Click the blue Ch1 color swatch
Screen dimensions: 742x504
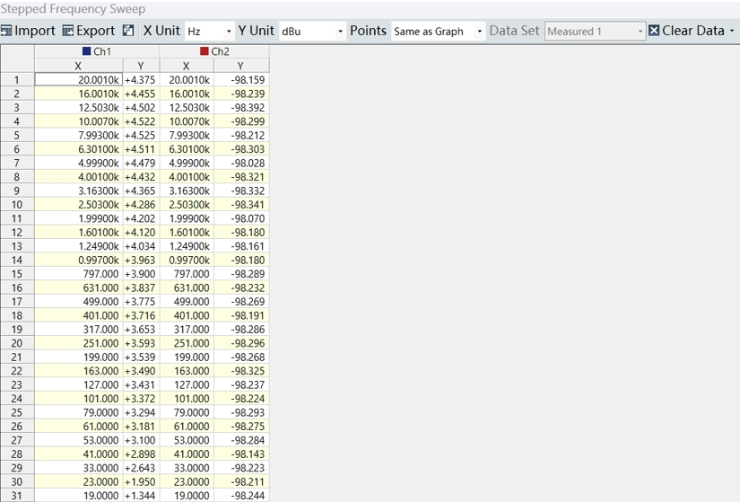[x=87, y=51]
